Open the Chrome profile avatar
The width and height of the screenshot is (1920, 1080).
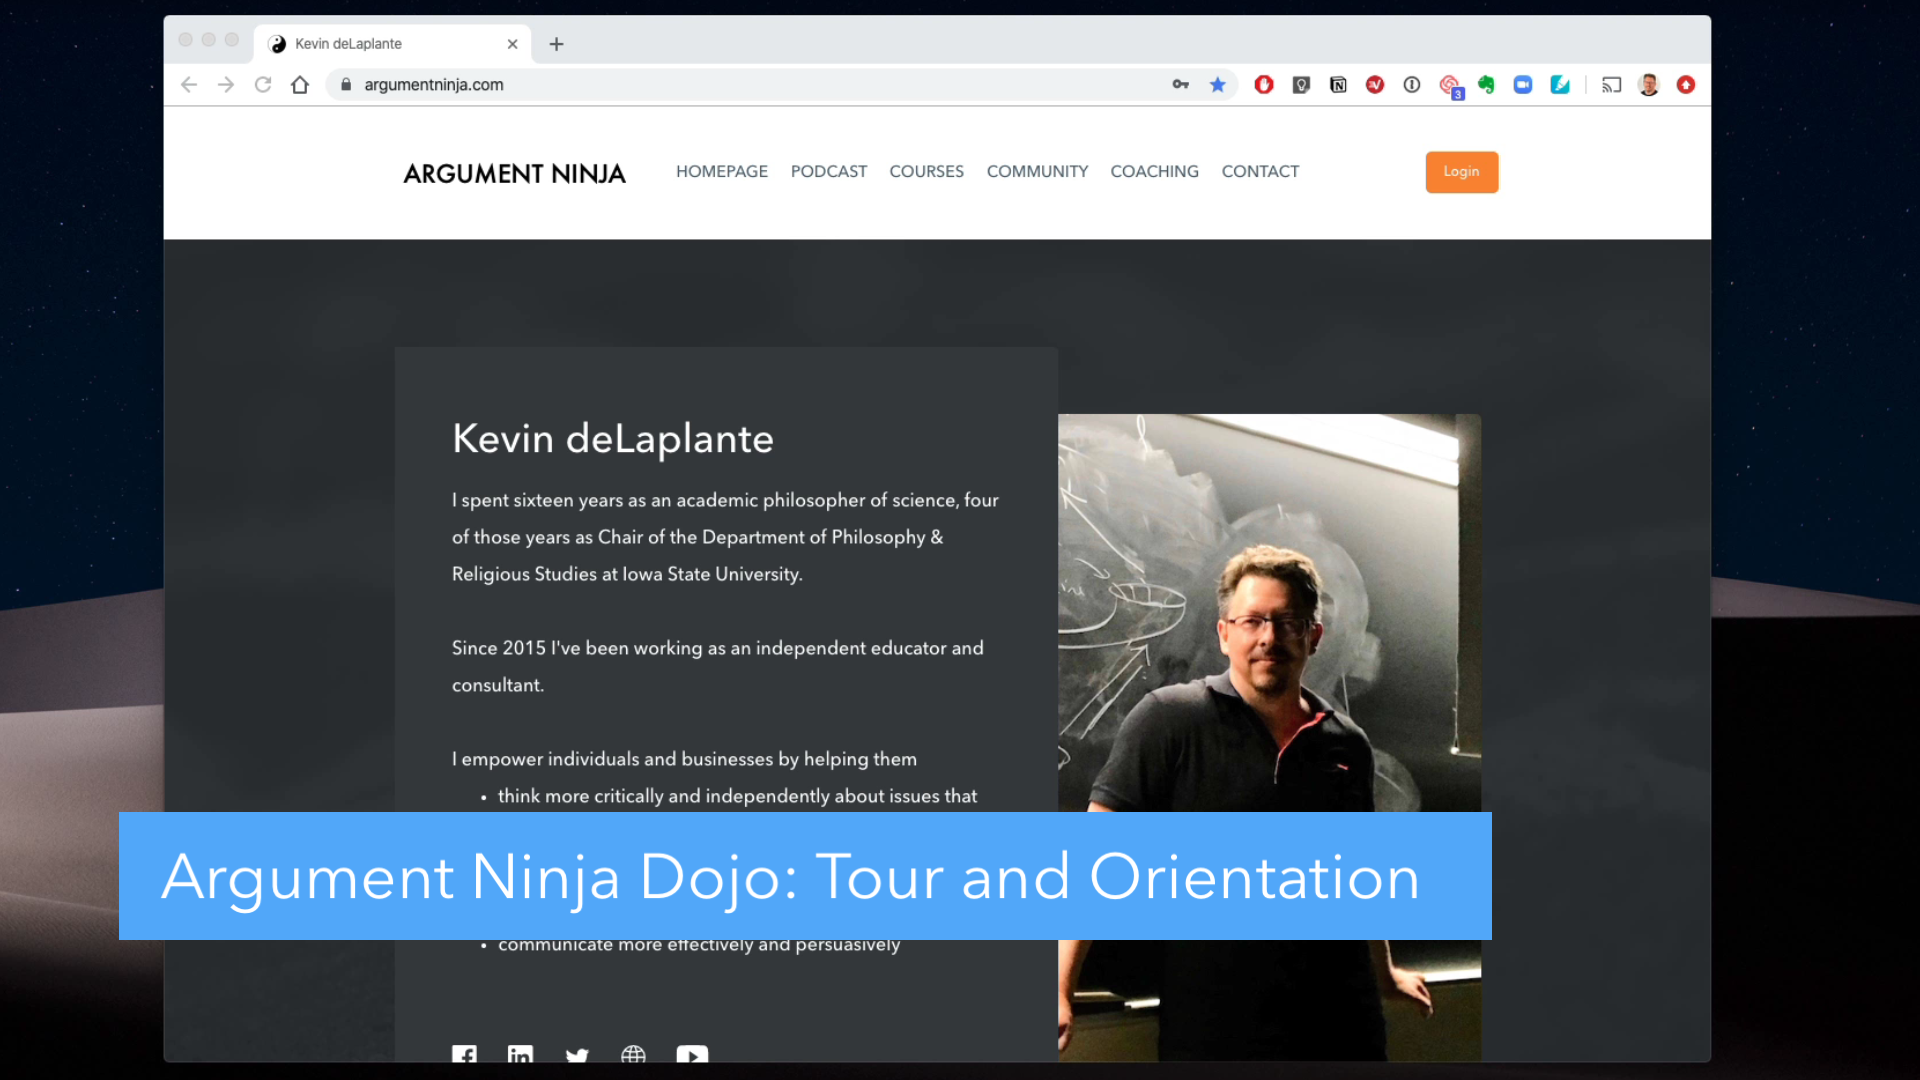point(1649,85)
